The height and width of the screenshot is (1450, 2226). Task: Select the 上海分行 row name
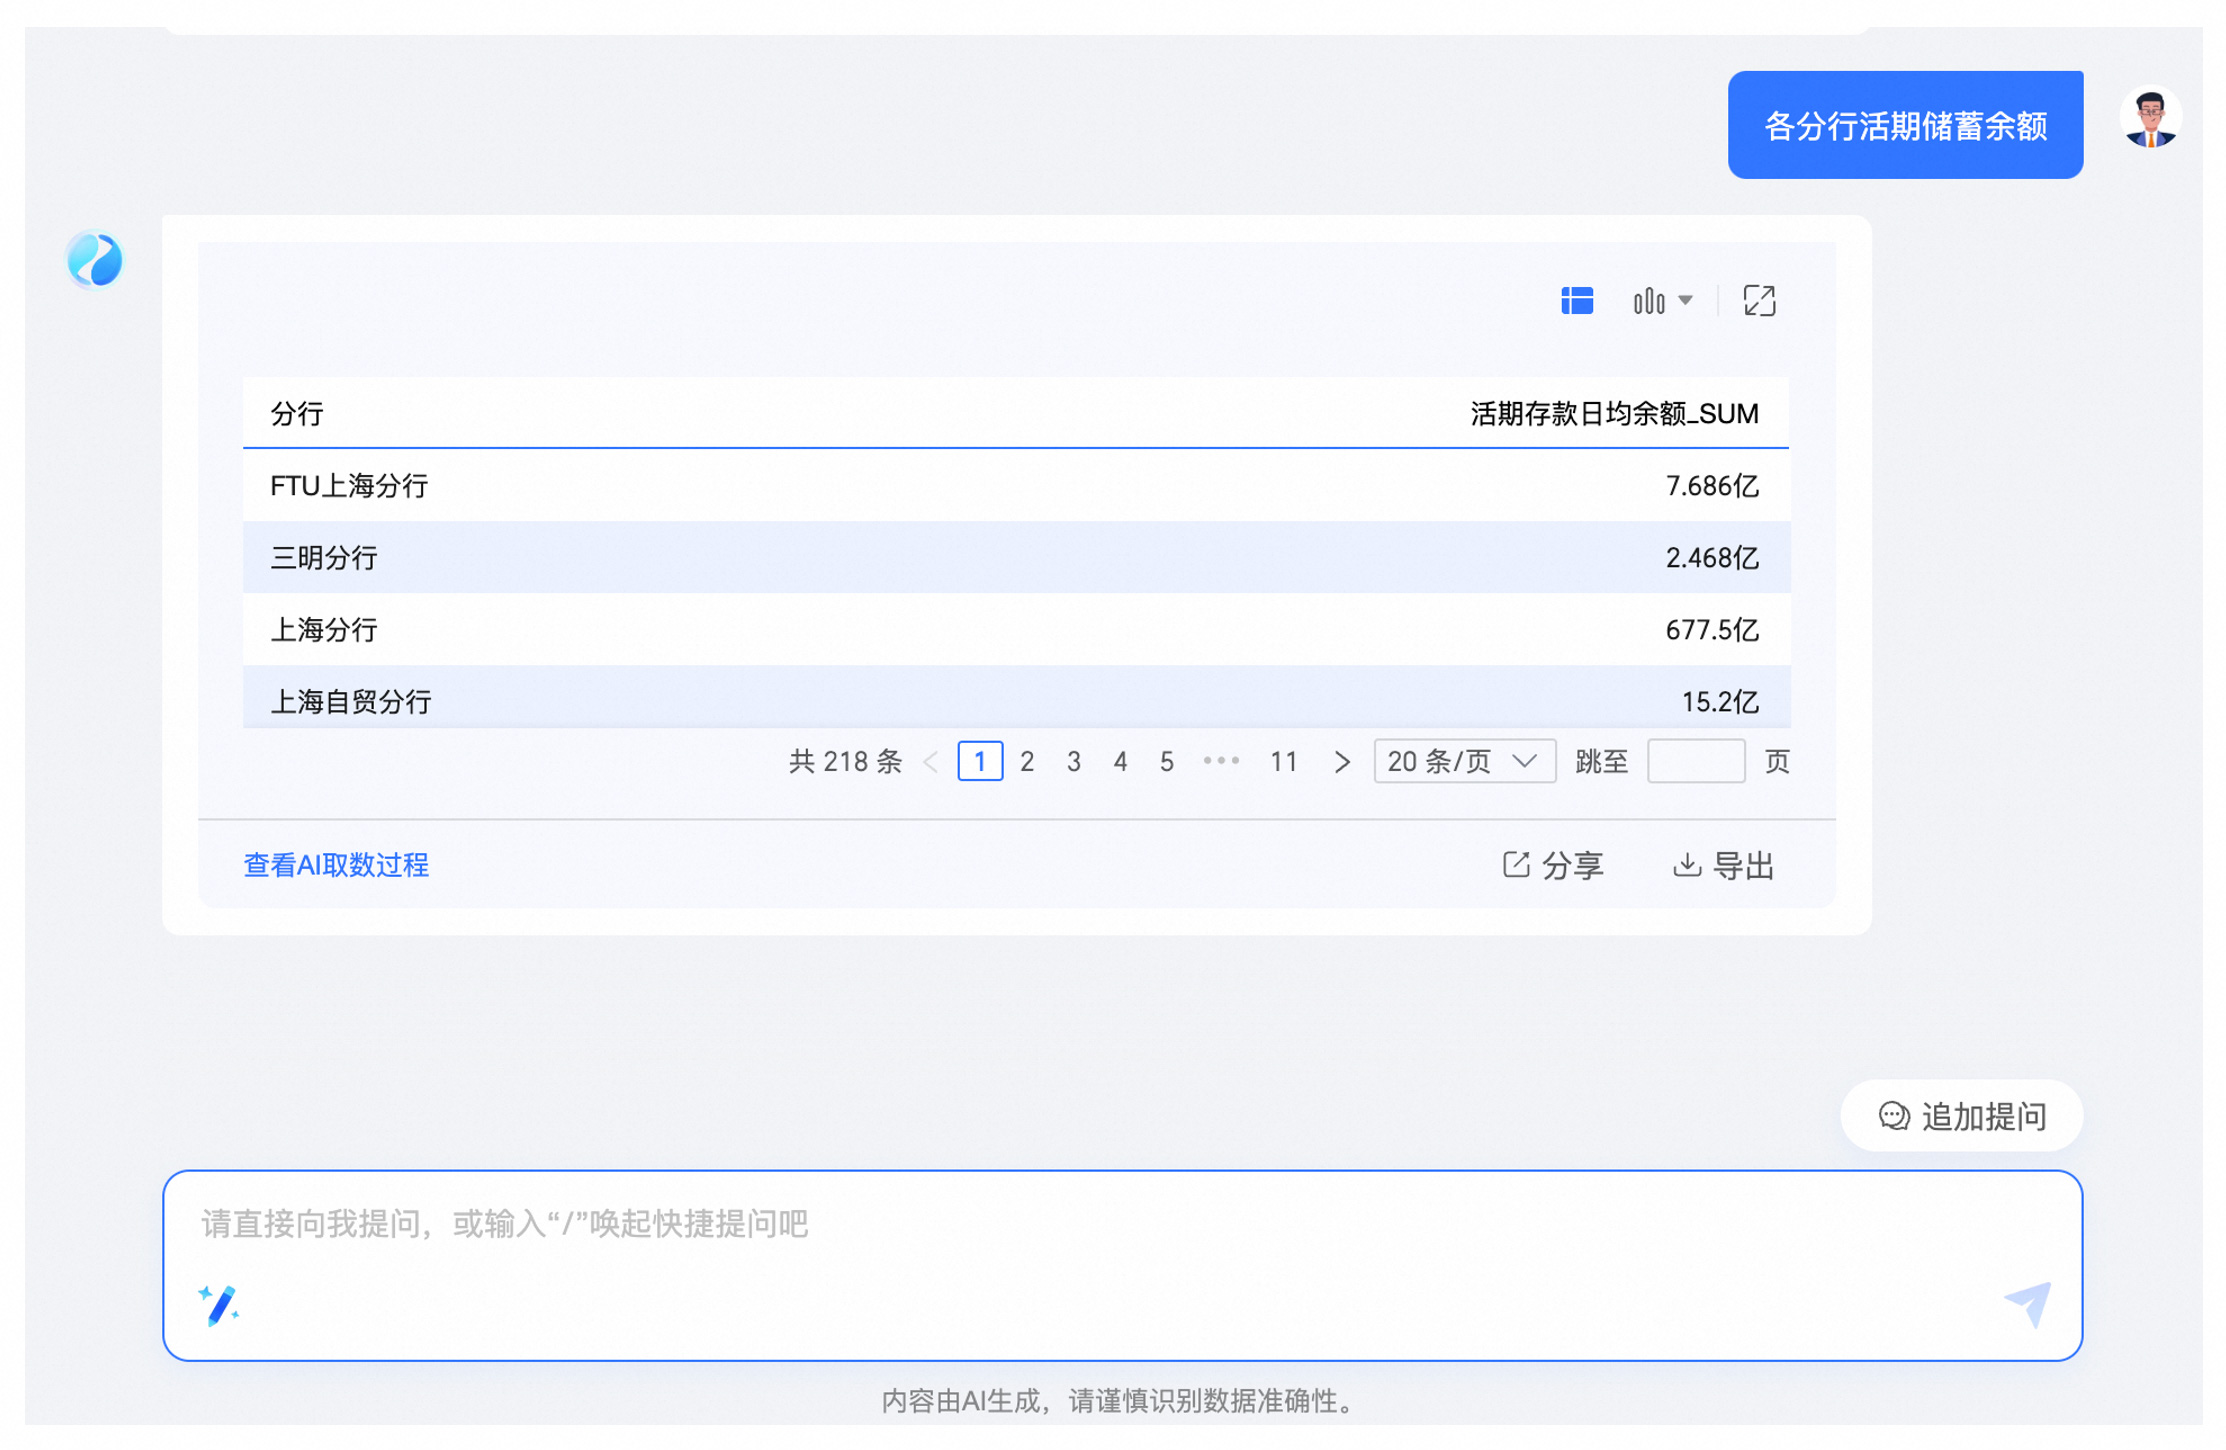(x=324, y=629)
